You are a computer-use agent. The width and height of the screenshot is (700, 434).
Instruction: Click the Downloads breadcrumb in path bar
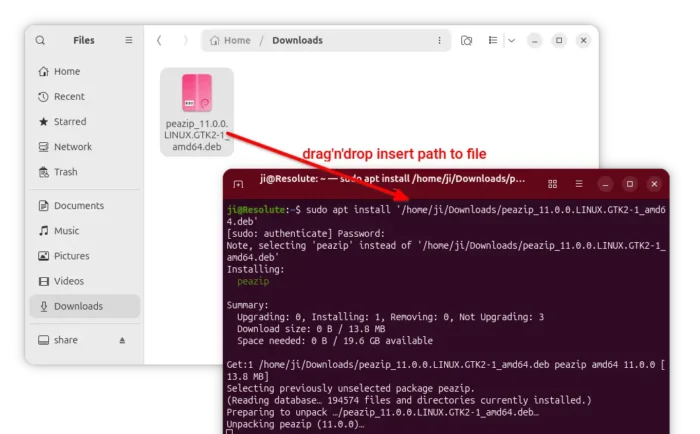click(297, 41)
